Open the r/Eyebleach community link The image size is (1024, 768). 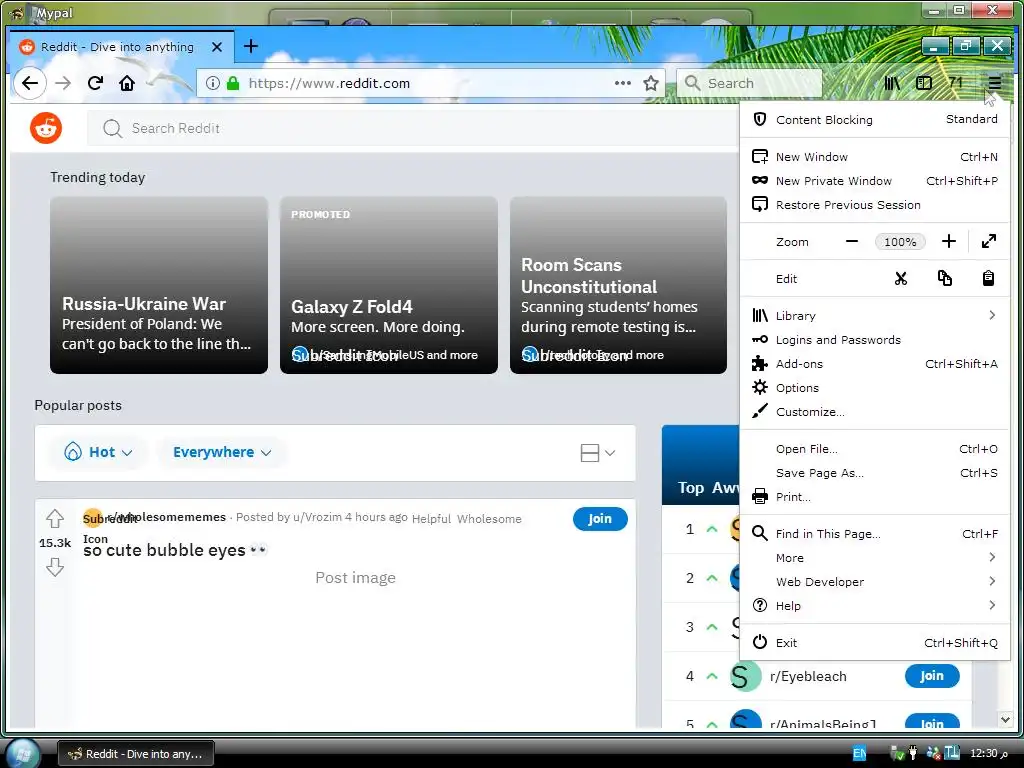pos(808,677)
